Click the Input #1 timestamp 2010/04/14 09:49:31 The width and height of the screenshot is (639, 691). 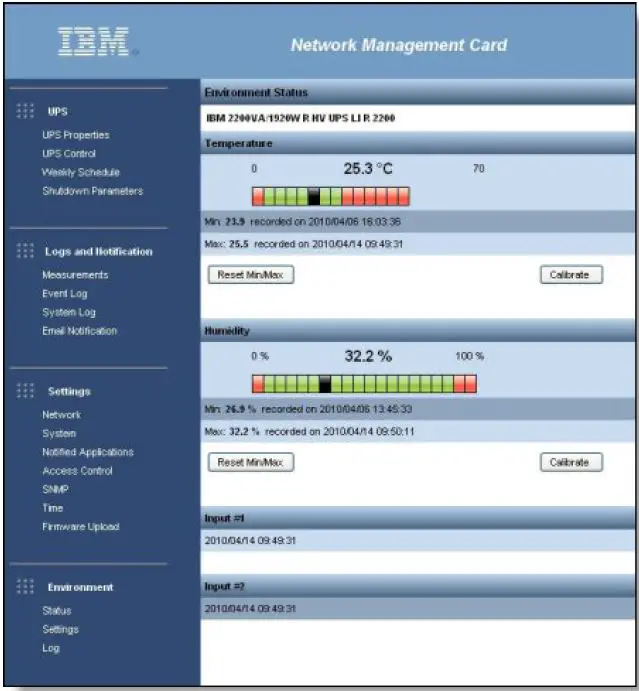[250, 541]
